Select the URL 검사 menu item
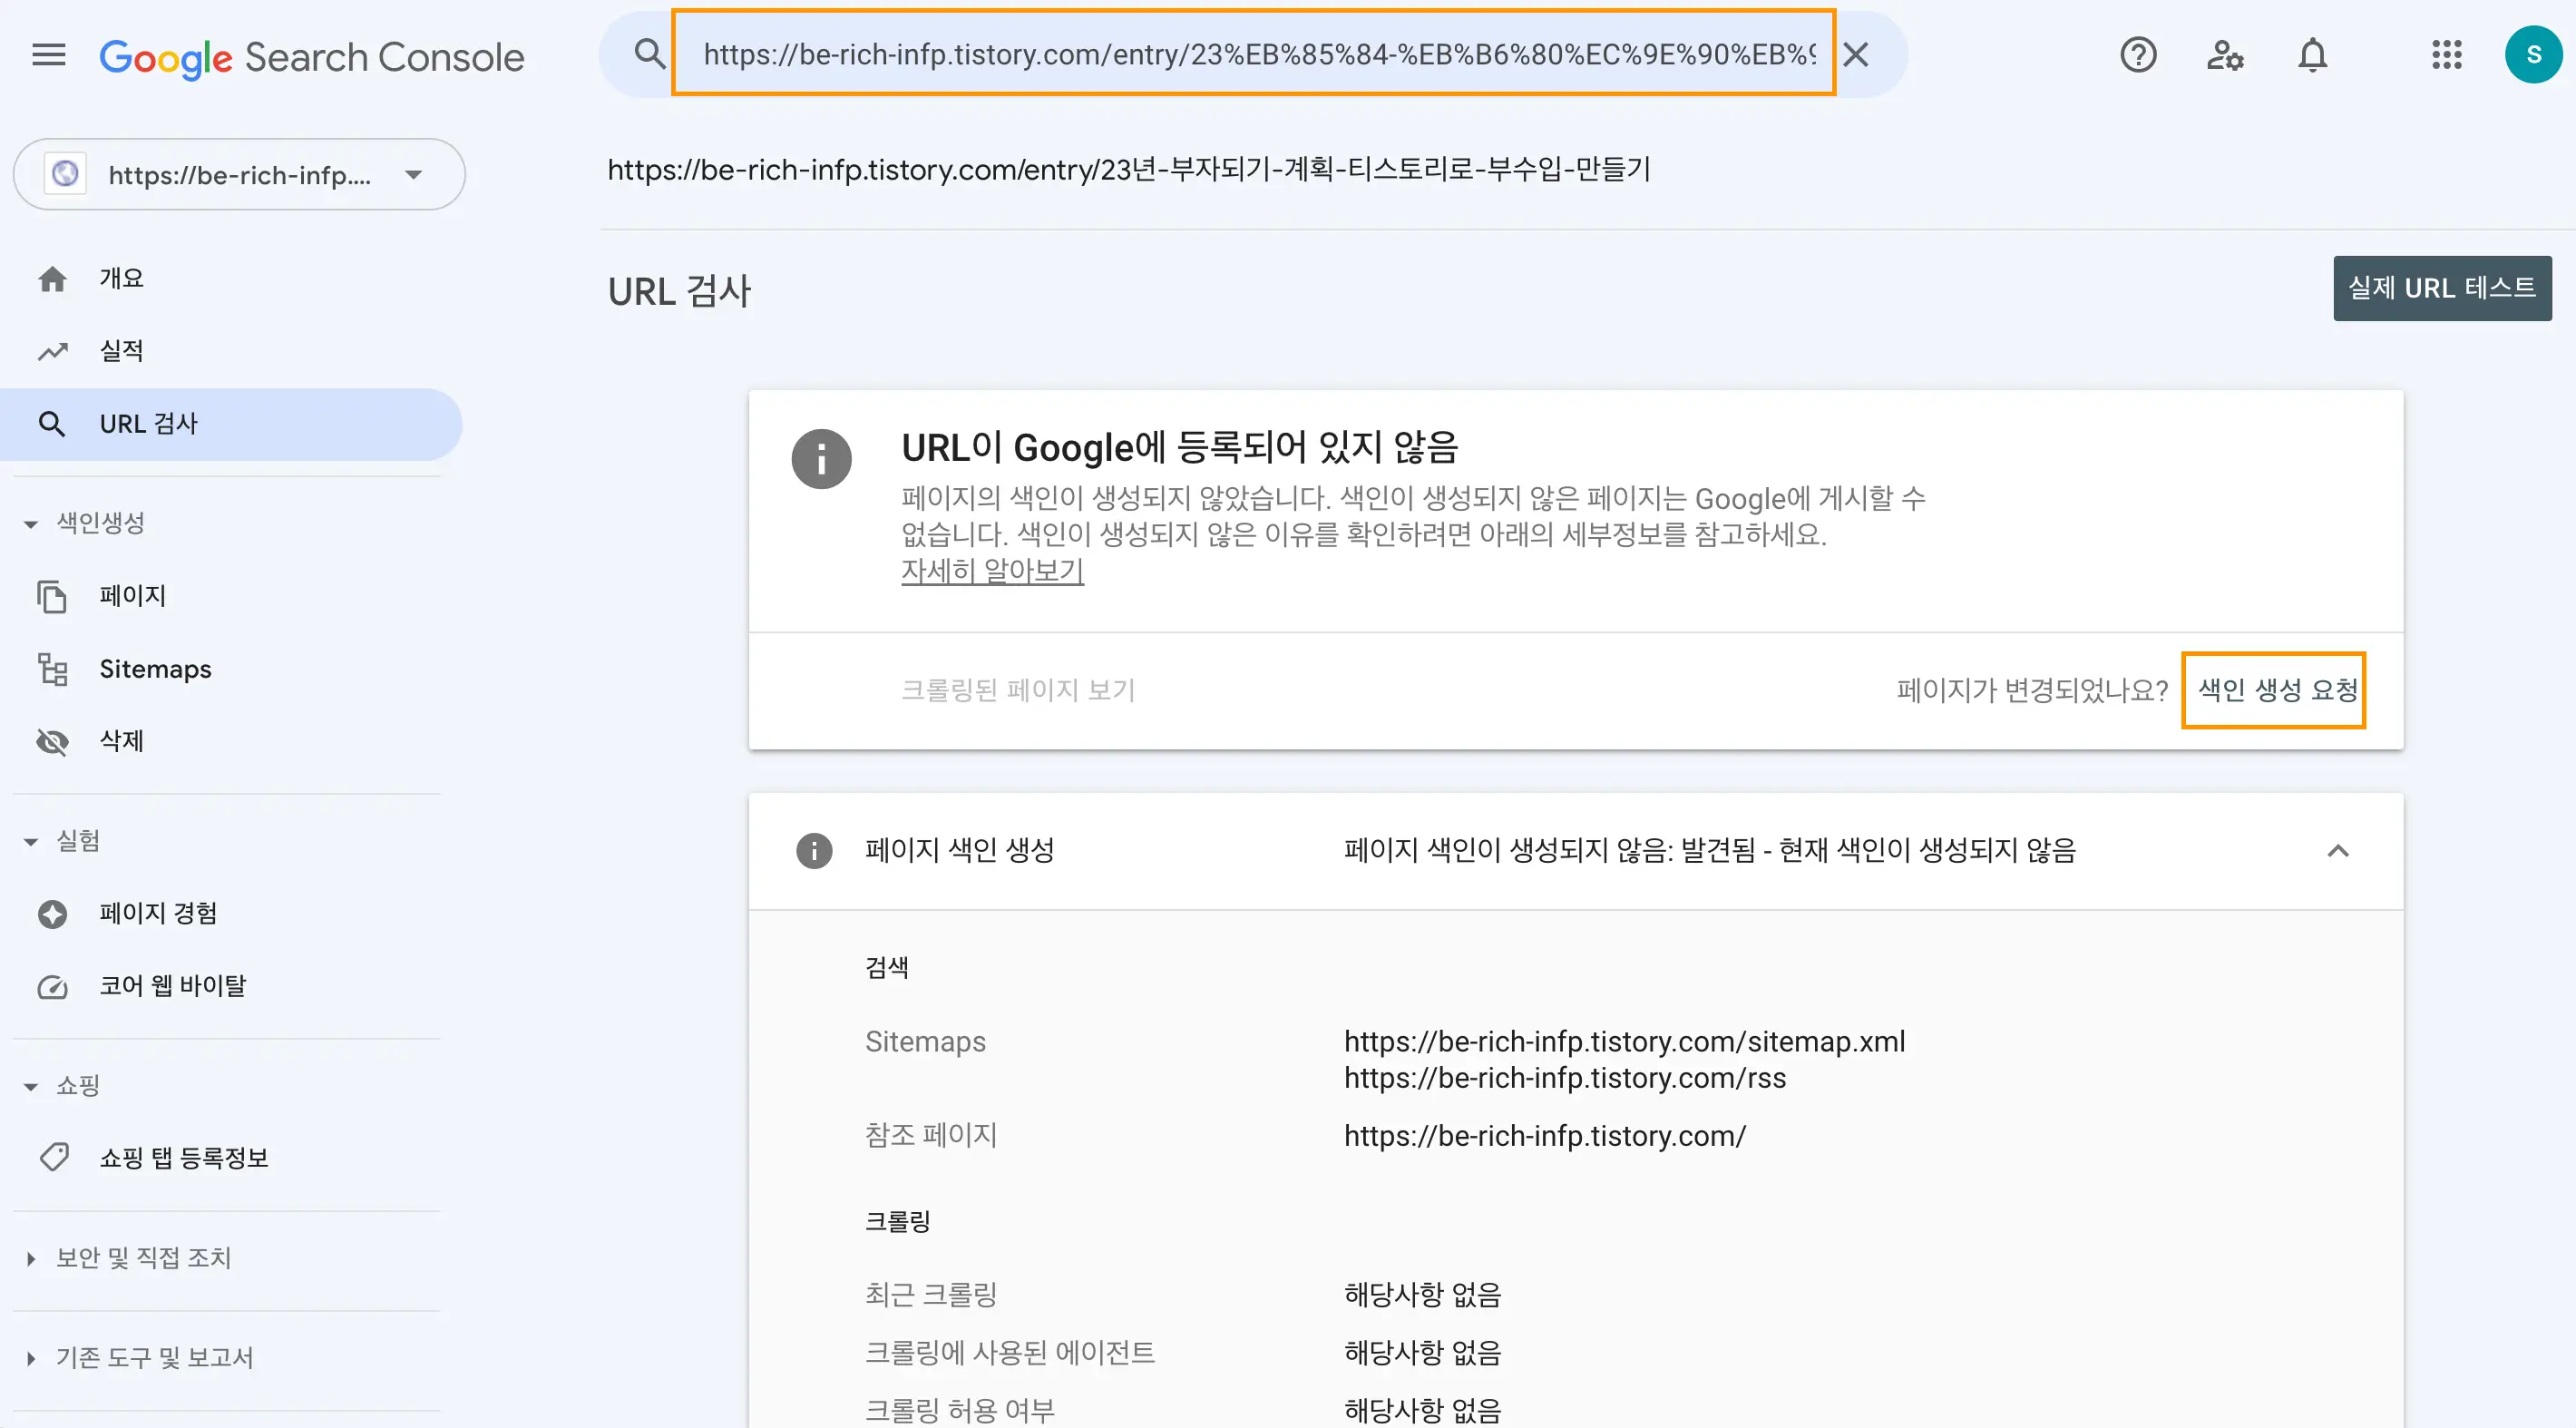 (230, 424)
